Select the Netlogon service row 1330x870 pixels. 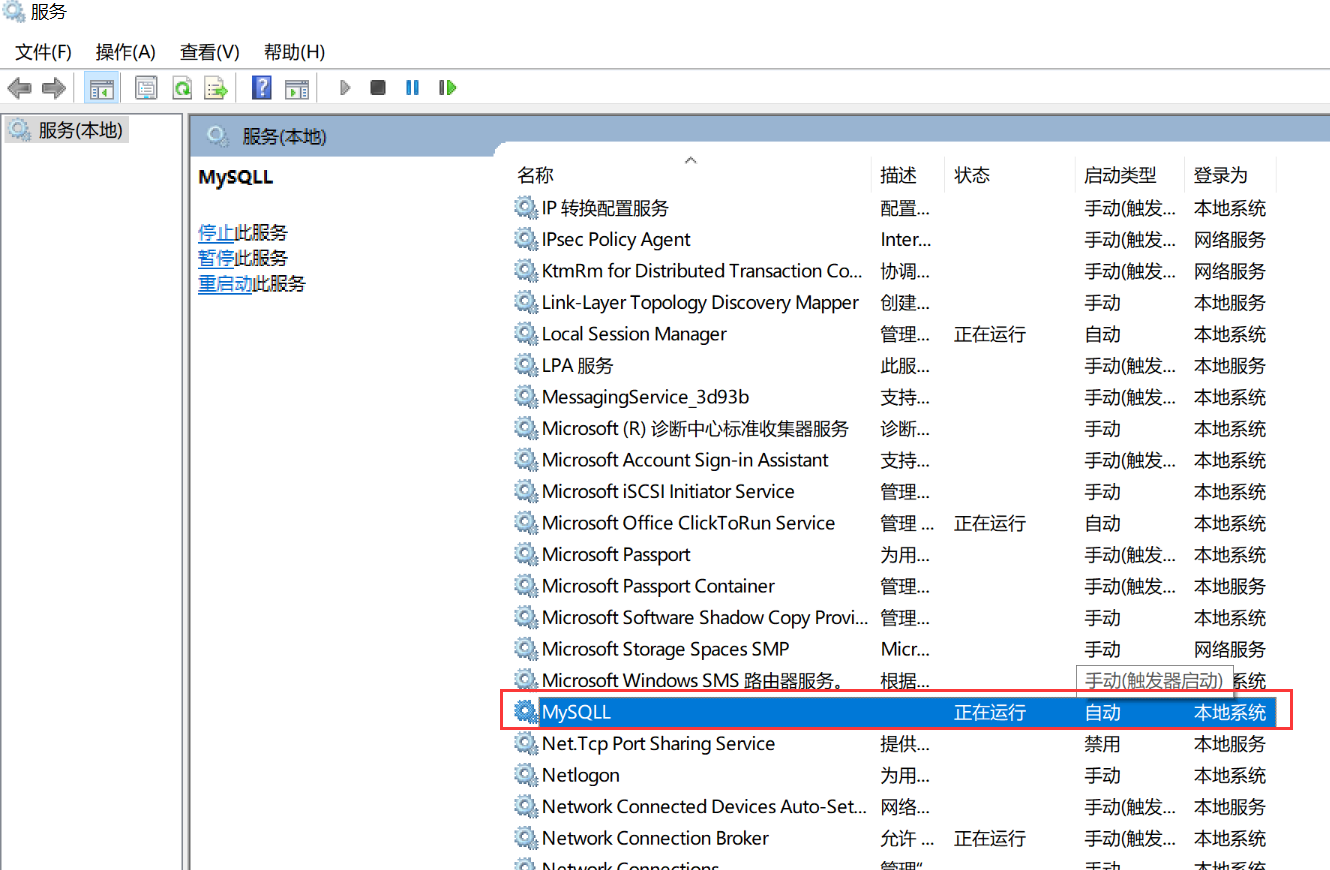pos(581,775)
